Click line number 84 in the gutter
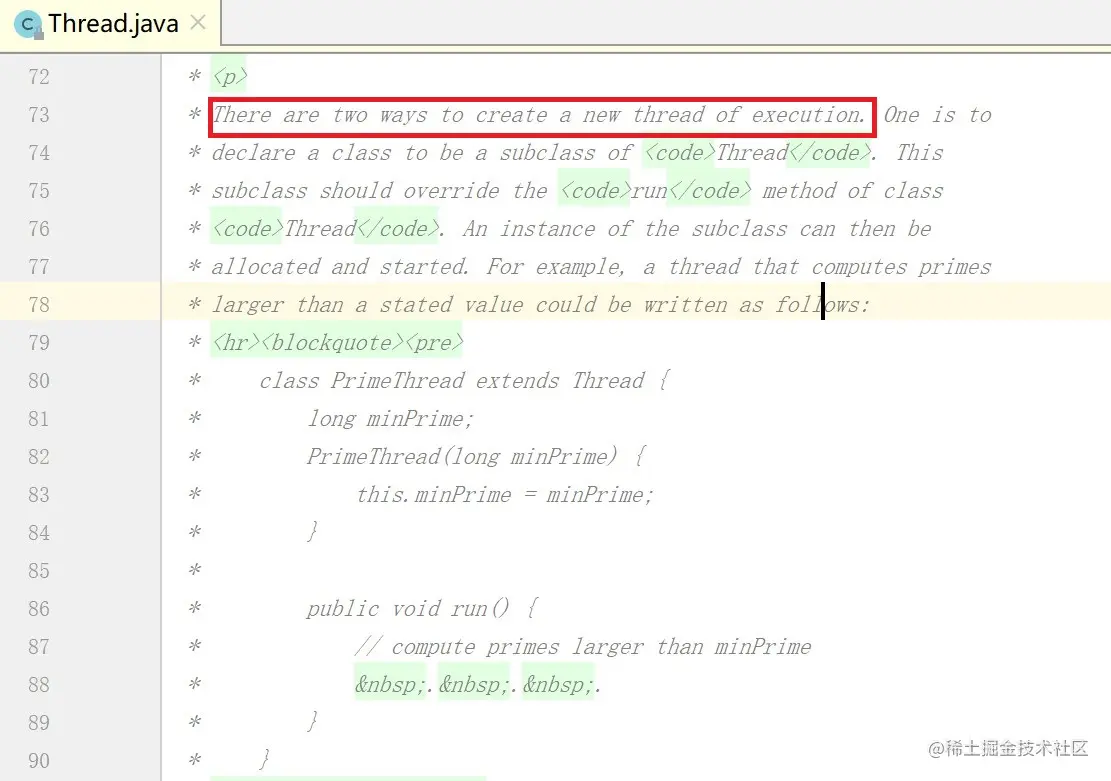Viewport: 1111px width, 781px height. click(x=39, y=533)
